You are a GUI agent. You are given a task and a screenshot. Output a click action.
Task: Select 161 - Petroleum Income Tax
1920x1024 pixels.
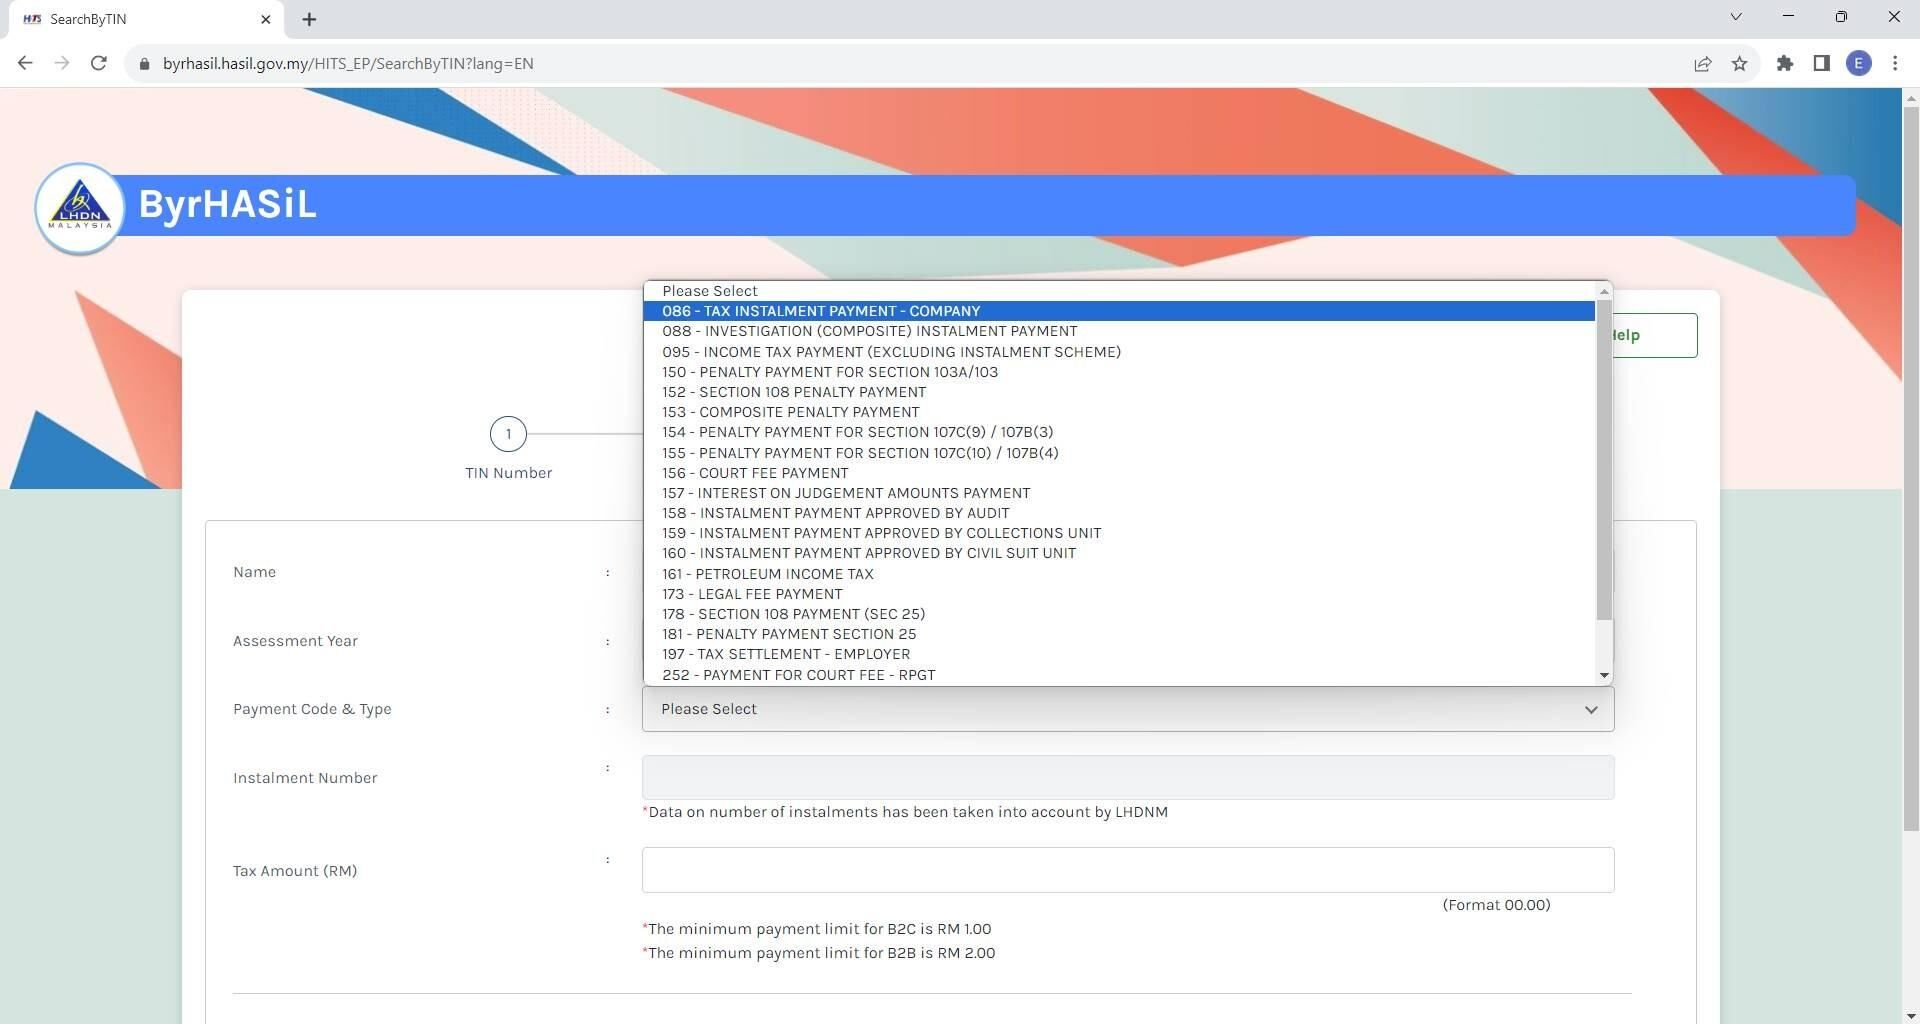pyautogui.click(x=1119, y=574)
